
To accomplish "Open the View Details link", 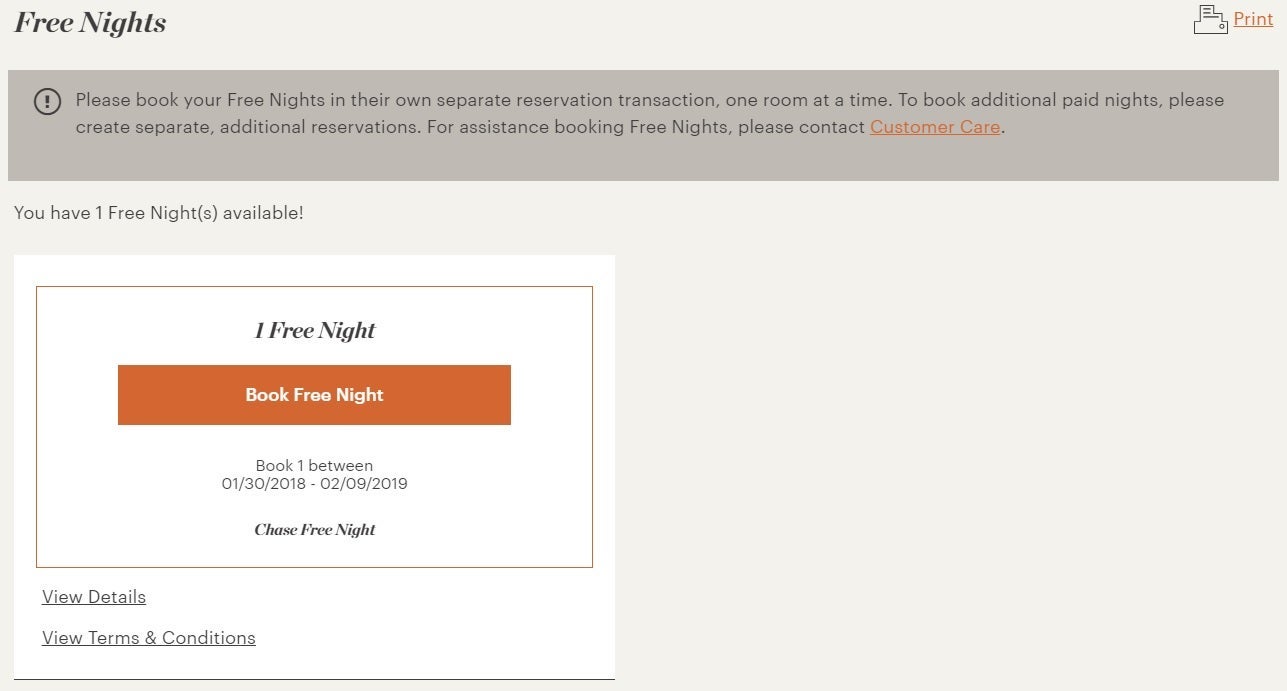I will pos(94,597).
